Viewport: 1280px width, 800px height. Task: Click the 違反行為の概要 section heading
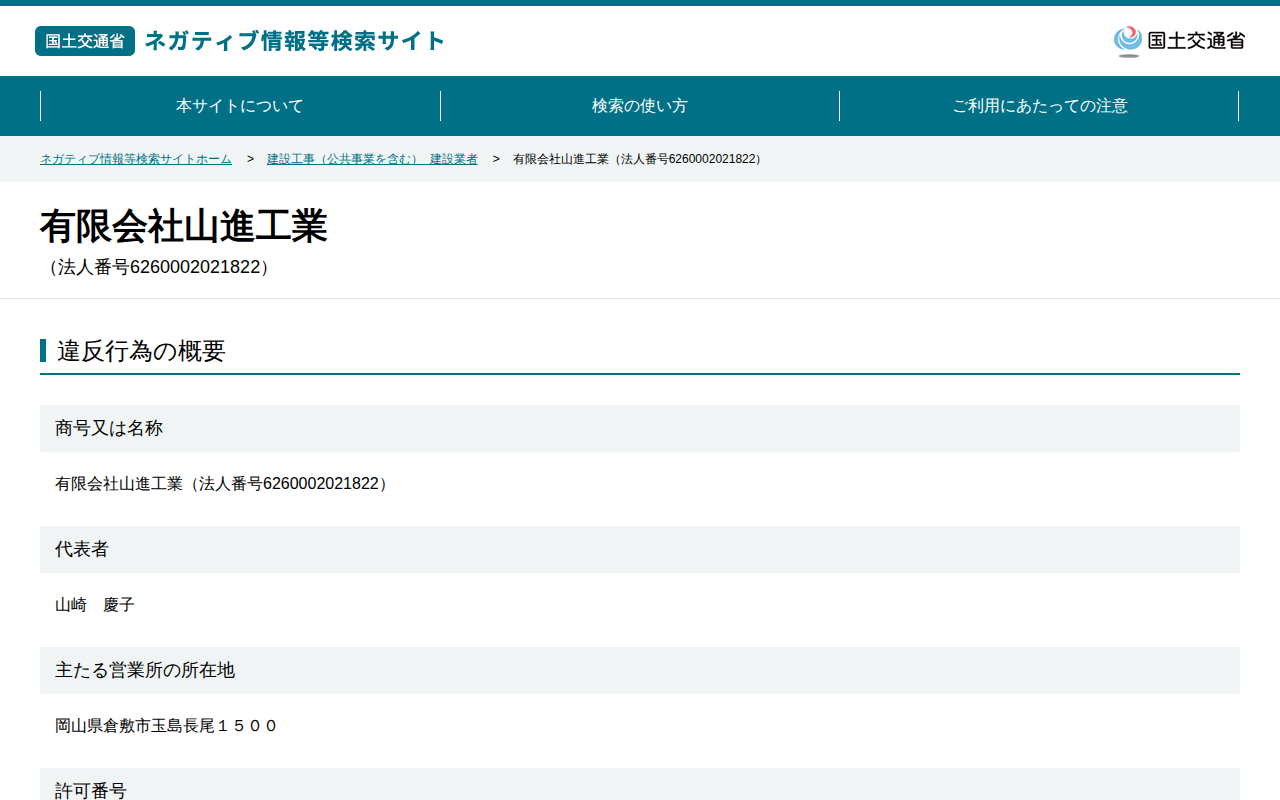pos(141,351)
